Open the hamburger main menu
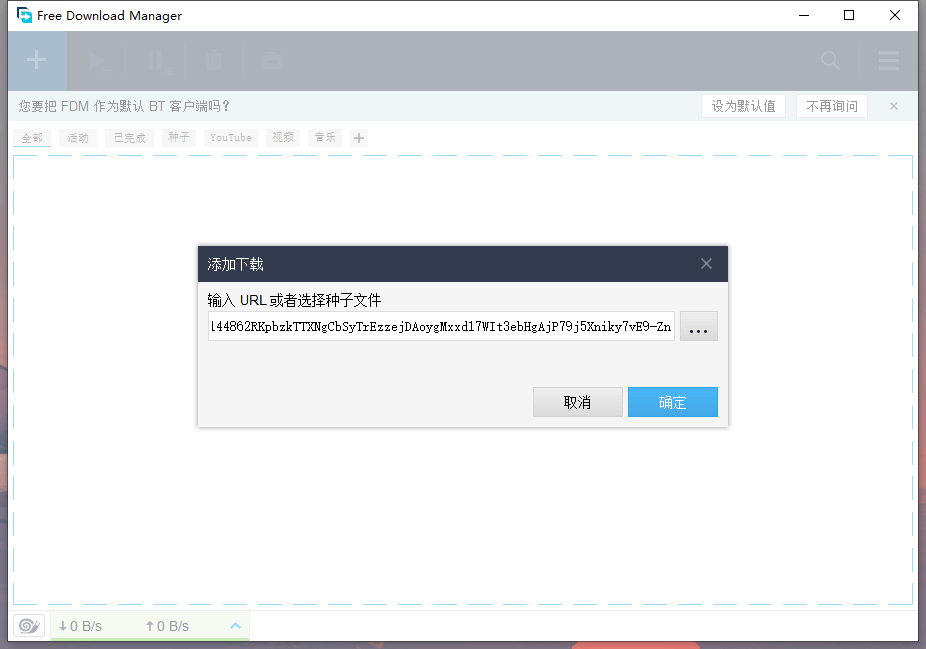Screen dimensions: 926x649 (889, 60)
